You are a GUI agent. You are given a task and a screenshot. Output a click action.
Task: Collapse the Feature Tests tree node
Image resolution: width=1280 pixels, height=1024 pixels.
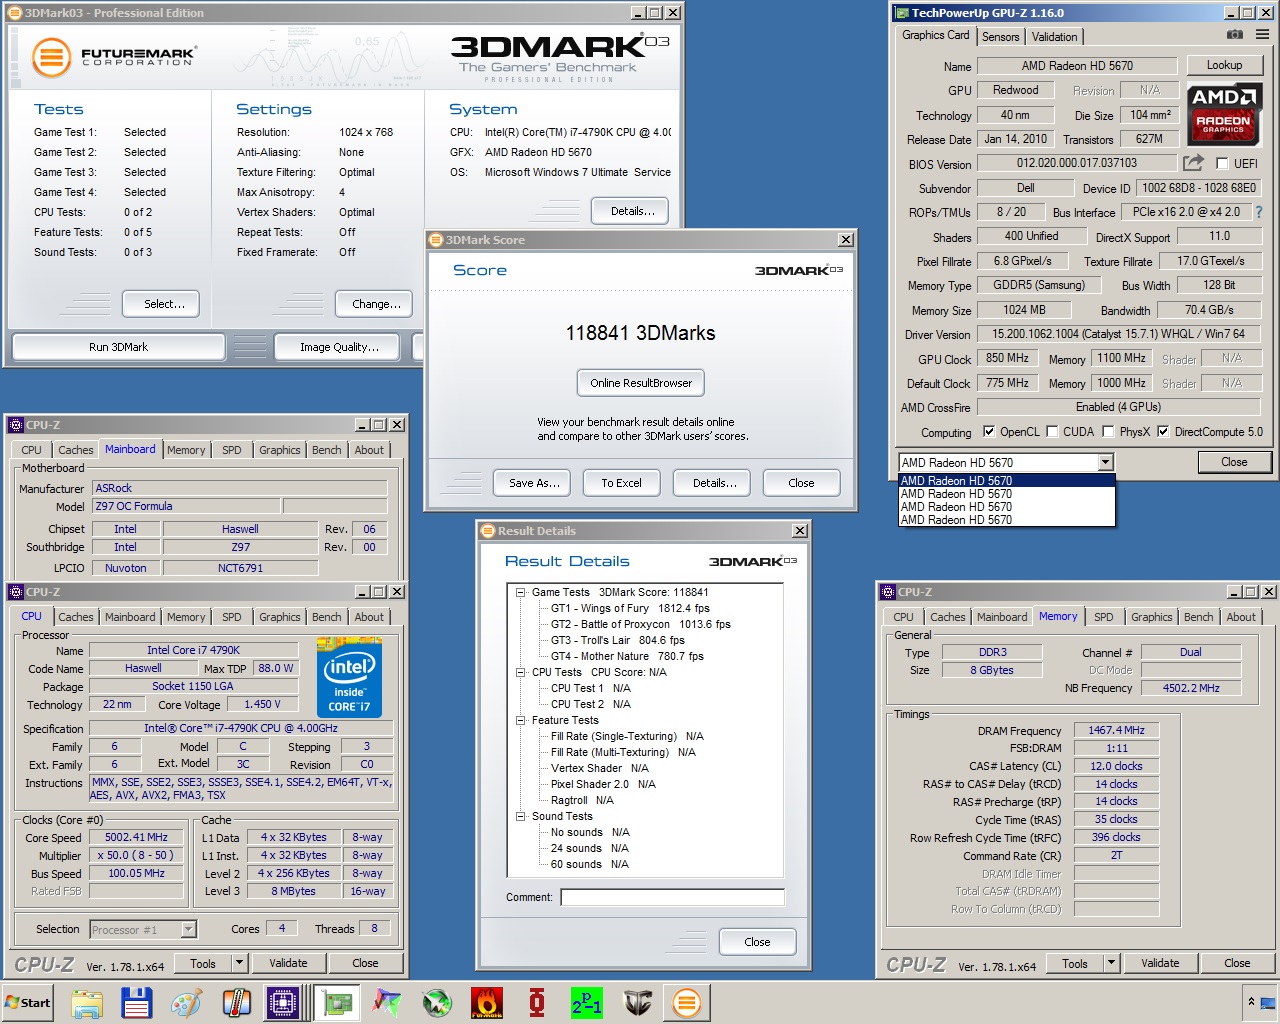point(521,720)
